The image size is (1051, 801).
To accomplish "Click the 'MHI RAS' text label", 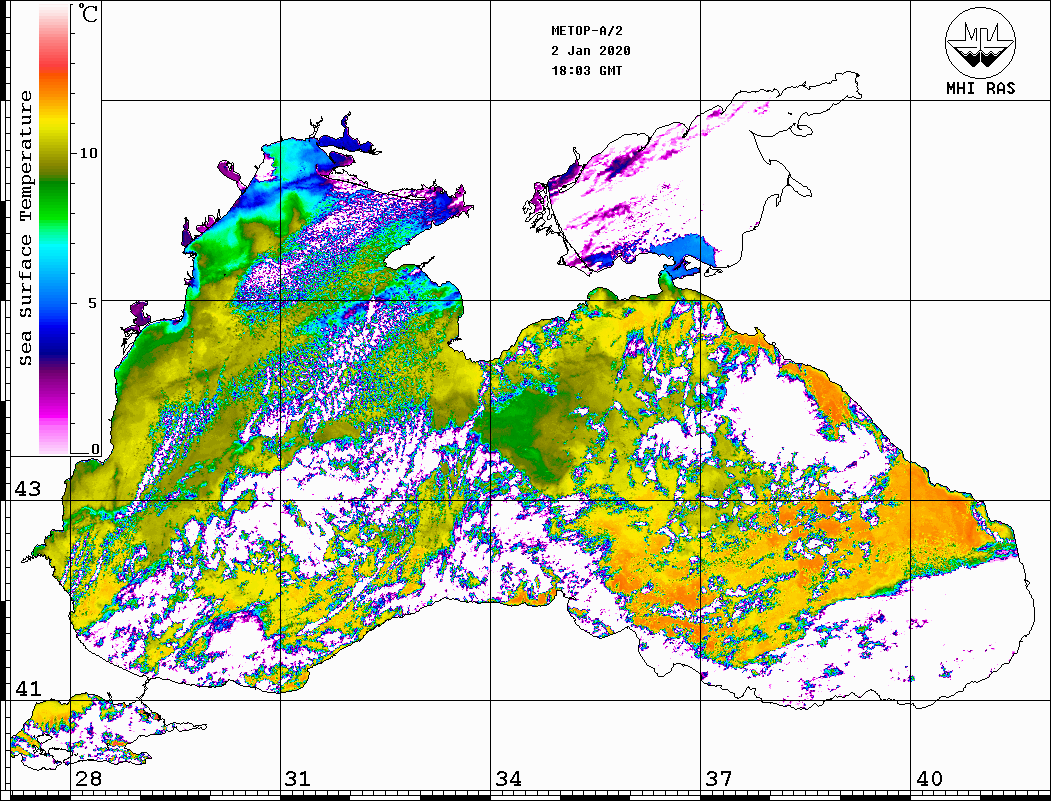I will tap(980, 88).
